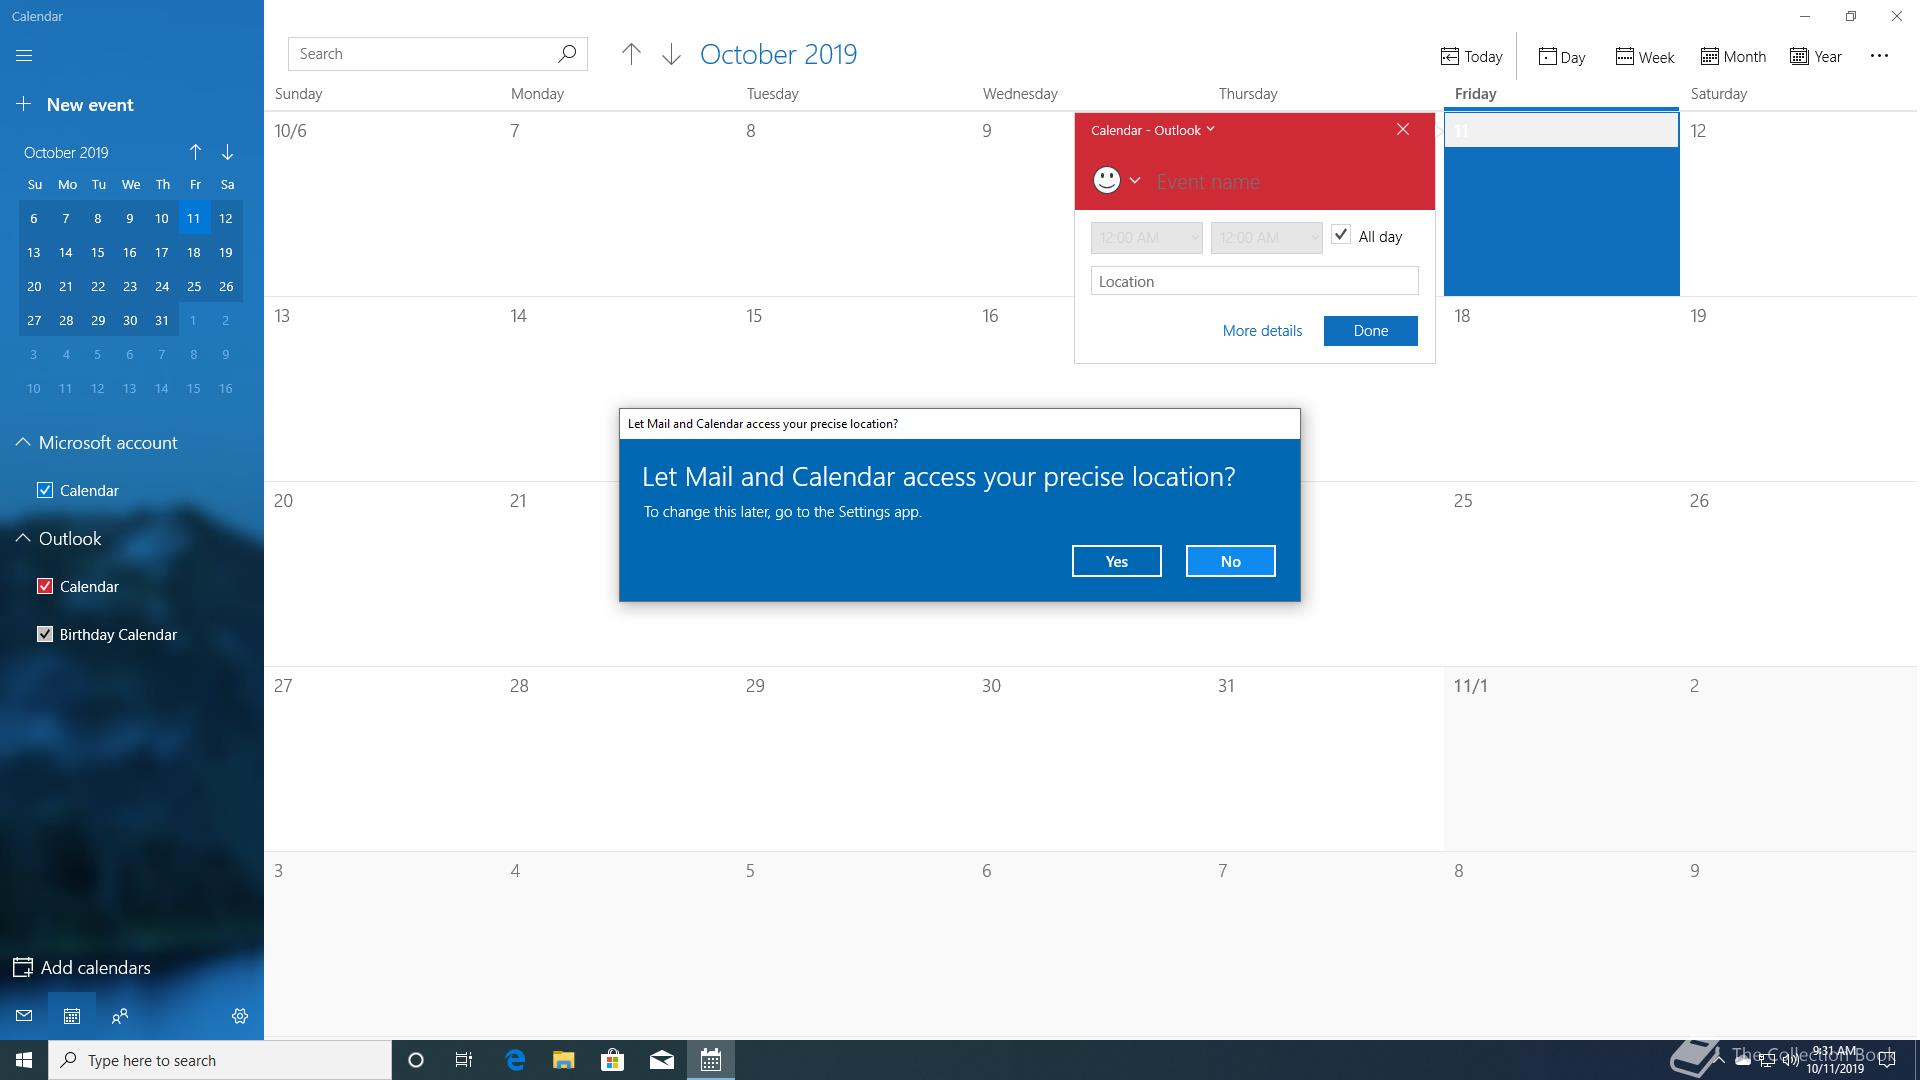Screen dimensions: 1920x1080
Task: Collapse the Microsoft account section
Action: click(23, 442)
